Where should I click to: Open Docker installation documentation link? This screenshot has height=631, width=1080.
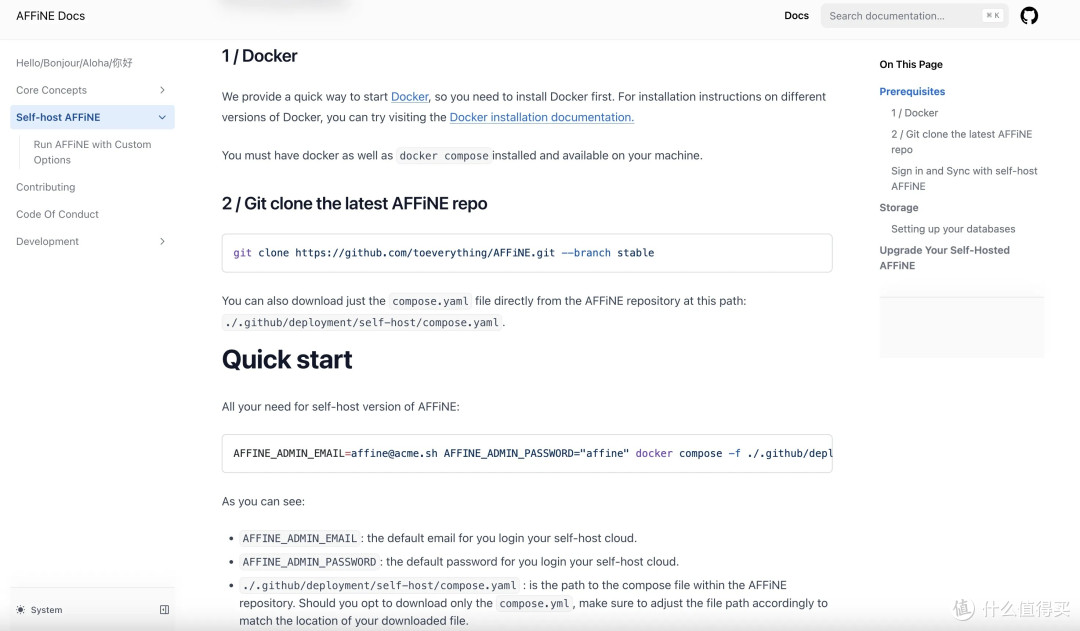541,117
